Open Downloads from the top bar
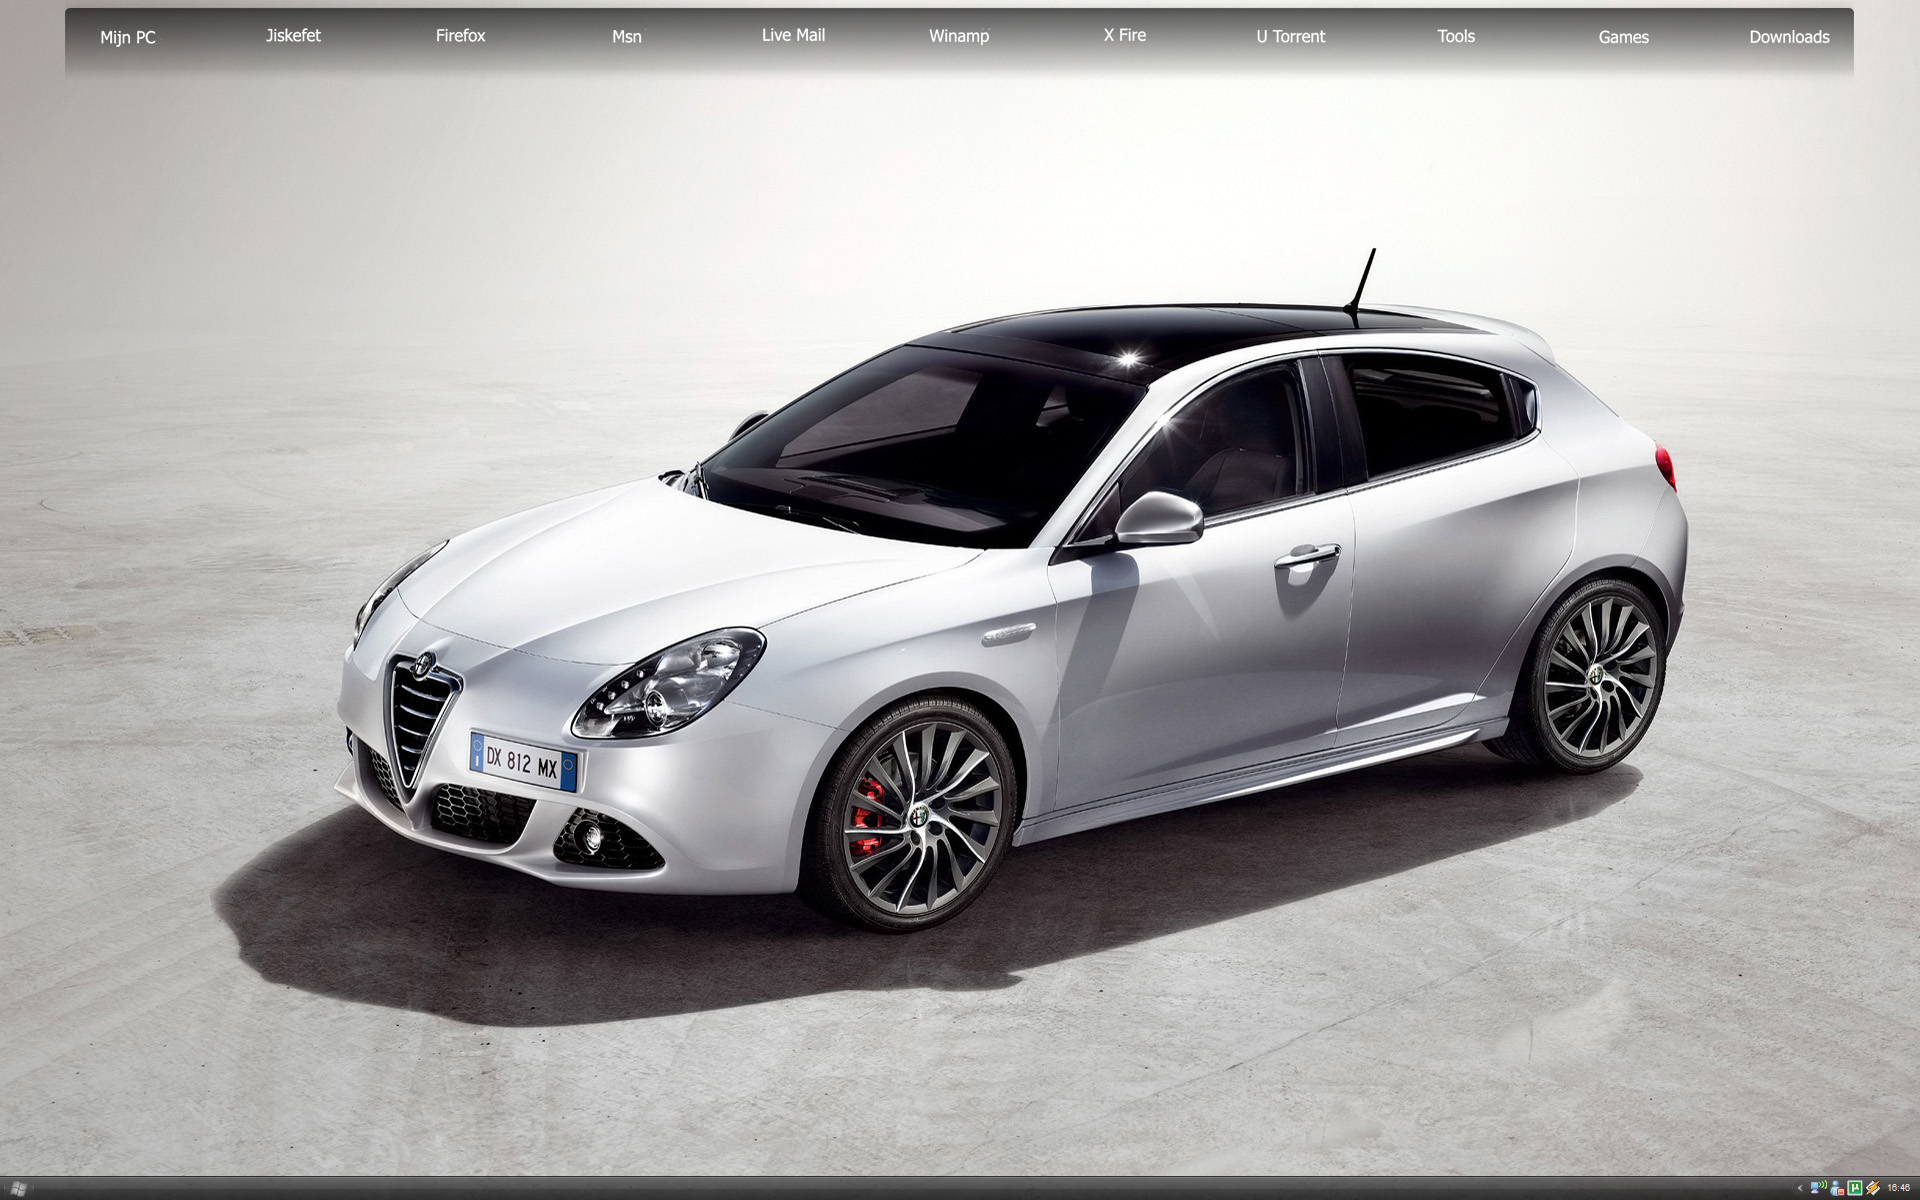The width and height of the screenshot is (1920, 1200). coord(1789,37)
